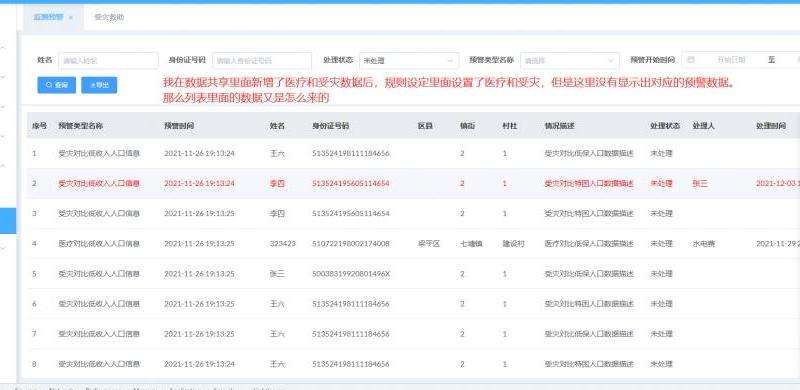Click the 未处理 status in row 8
The height and width of the screenshot is (390, 800).
pos(661,364)
